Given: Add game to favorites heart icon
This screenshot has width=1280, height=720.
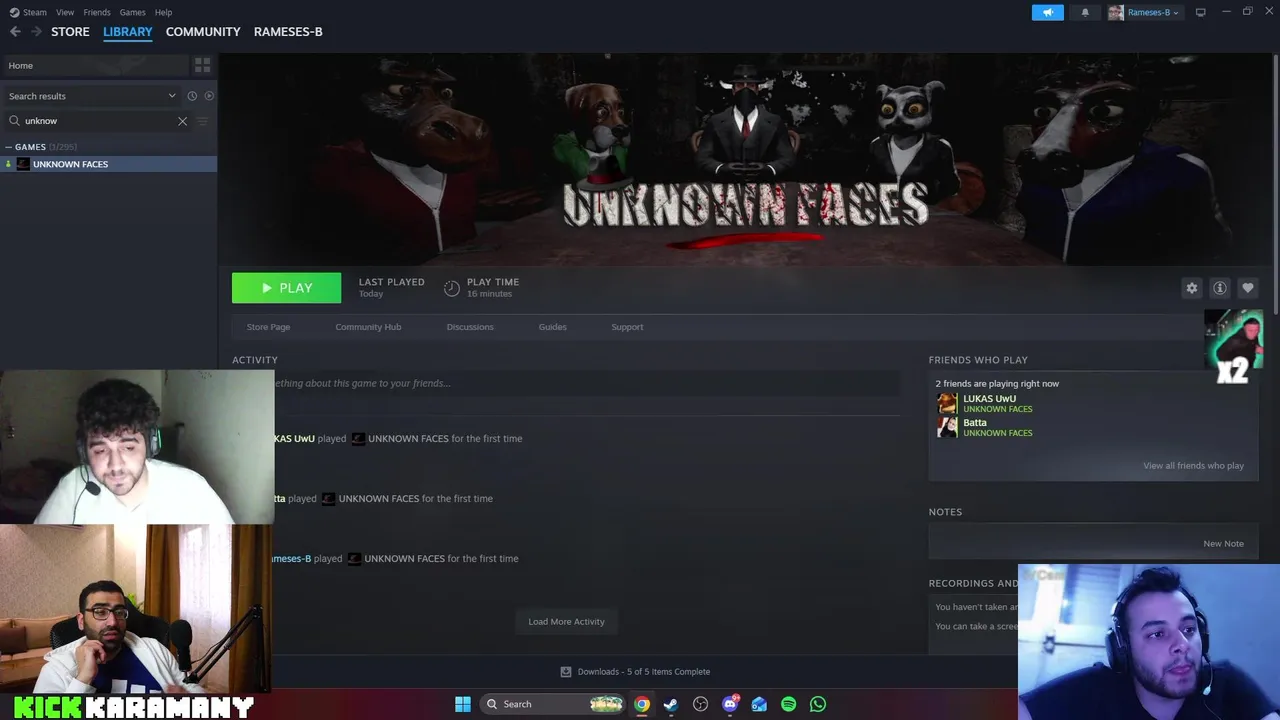Looking at the screenshot, I should 1248,288.
